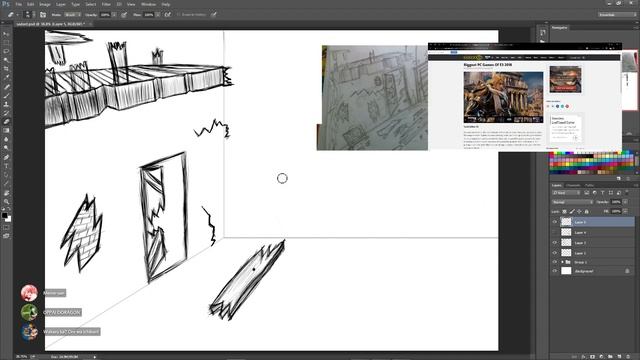Select the Lasso tool
The image size is (640, 360).
(x=6, y=51)
